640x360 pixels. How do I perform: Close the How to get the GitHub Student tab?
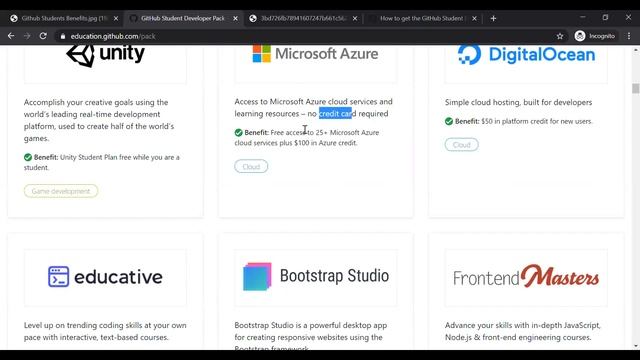tap(474, 18)
